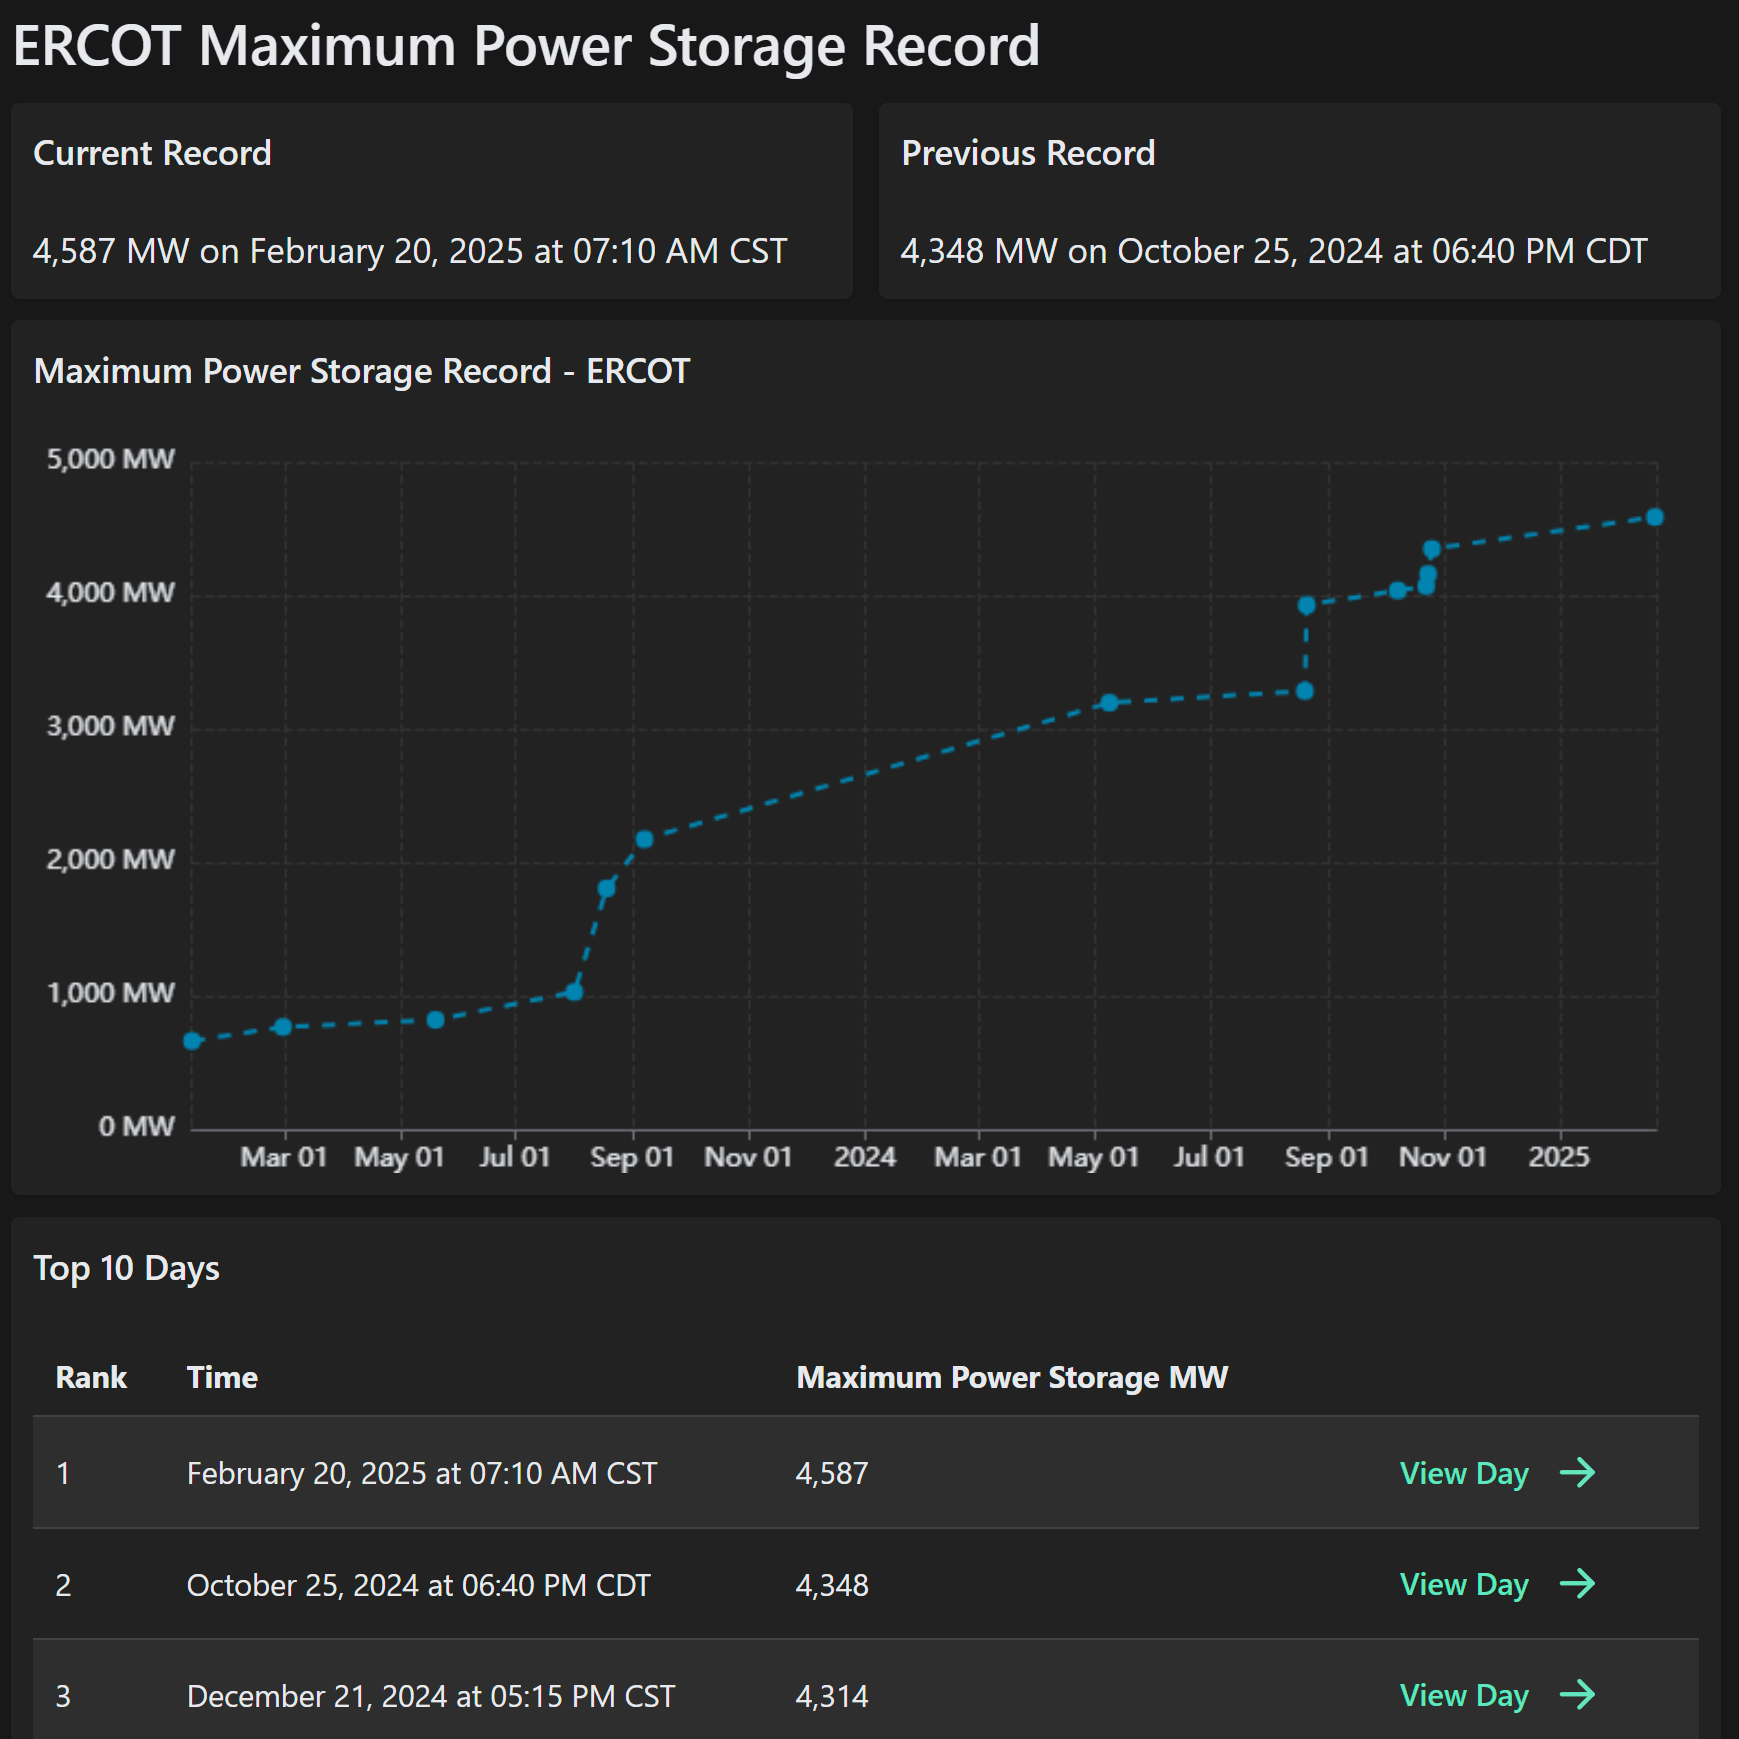This screenshot has width=1739, height=1739.
Task: Click 'December 21, 2024 at 05:15 PM CST' table cell
Action: pos(431,1696)
